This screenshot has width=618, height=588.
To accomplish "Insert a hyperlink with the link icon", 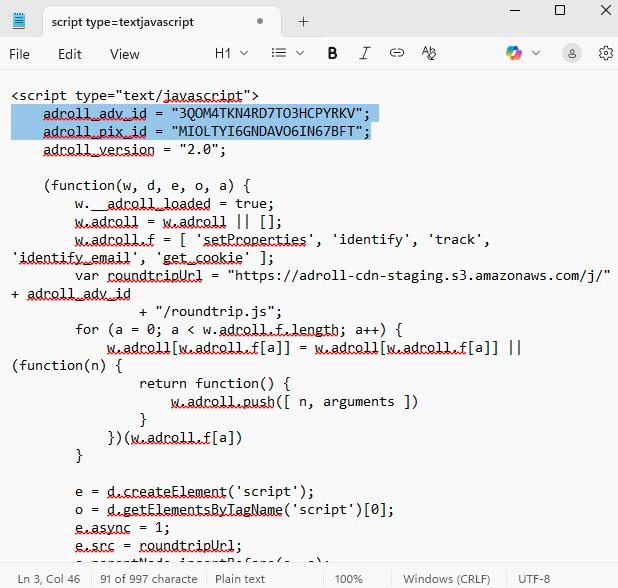I will [x=397, y=53].
